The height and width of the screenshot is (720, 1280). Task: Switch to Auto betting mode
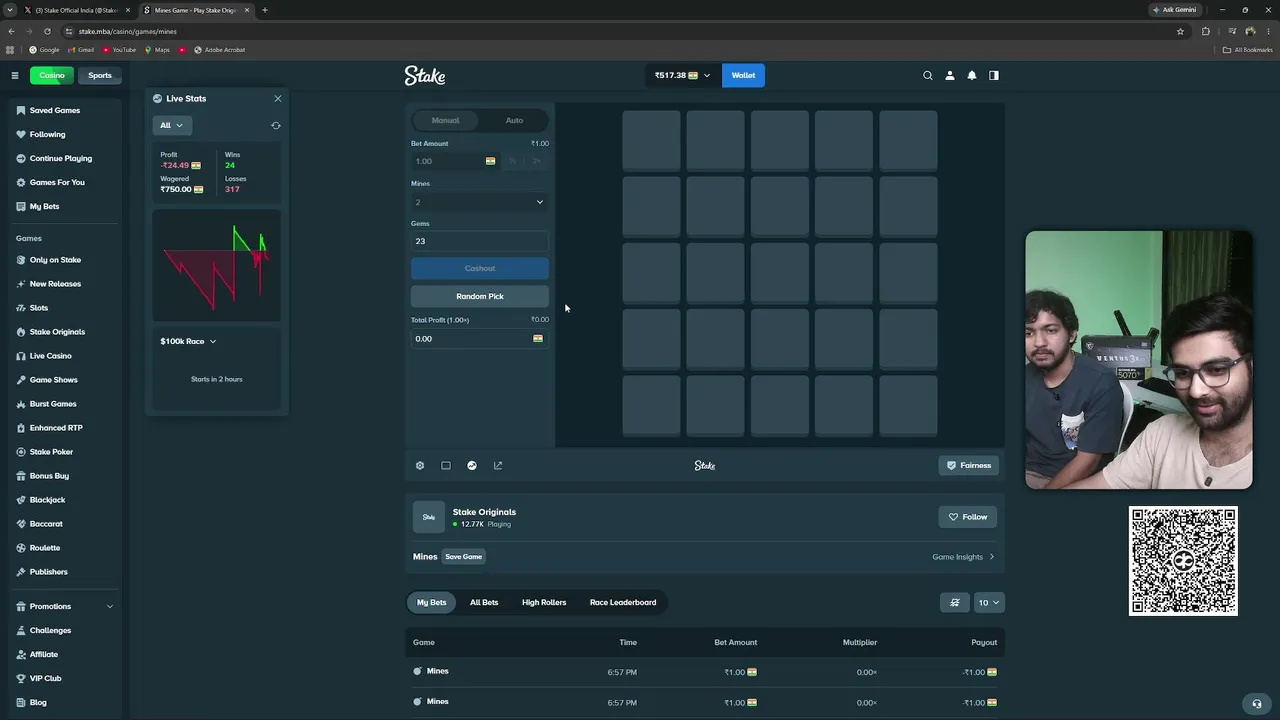pos(514,120)
